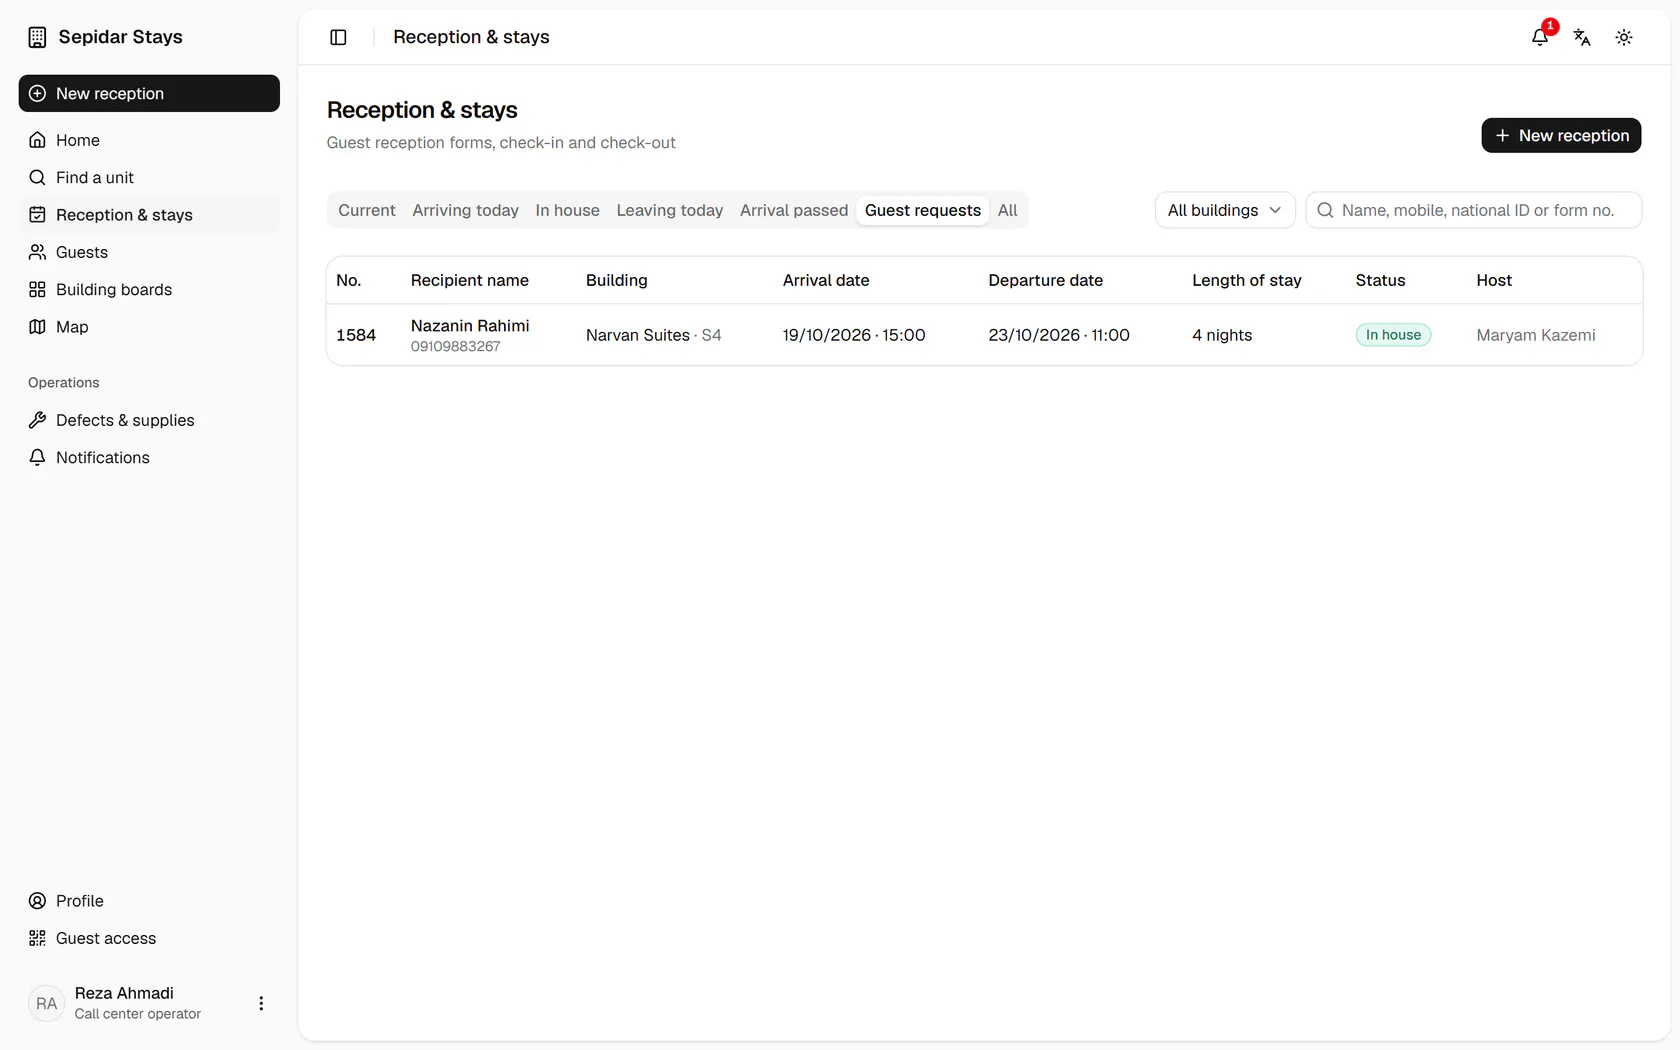This screenshot has width=1680, height=1050.
Task: Open Profile in the sidebar
Action: [x=149, y=901]
